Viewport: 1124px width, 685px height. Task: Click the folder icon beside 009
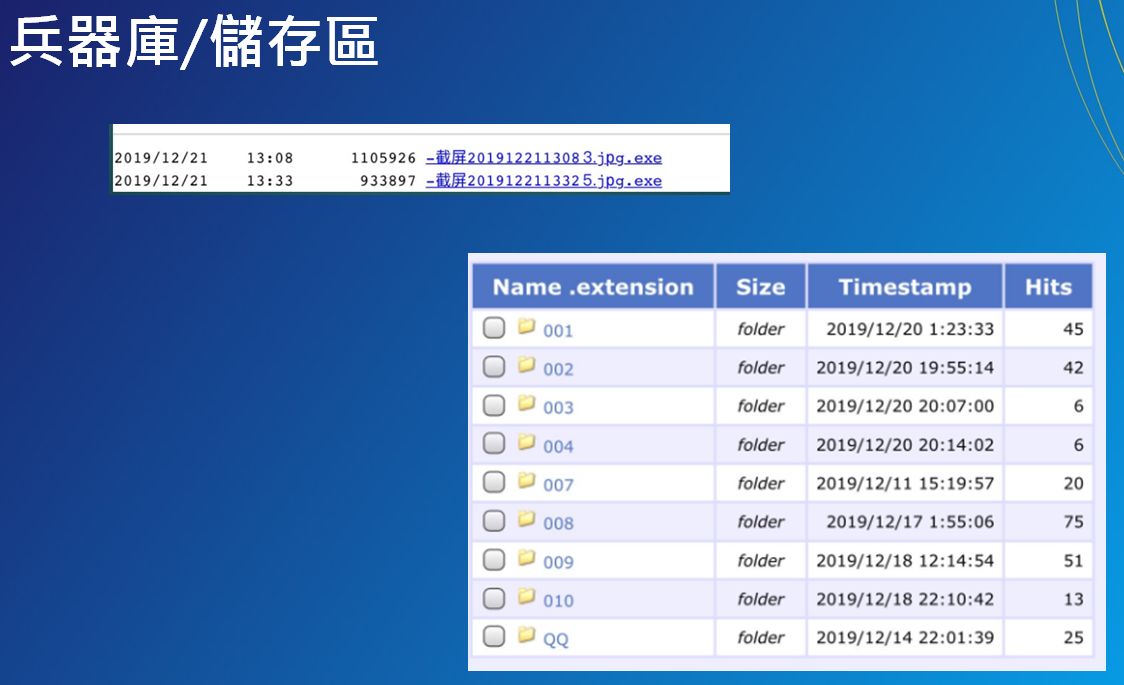coord(527,557)
